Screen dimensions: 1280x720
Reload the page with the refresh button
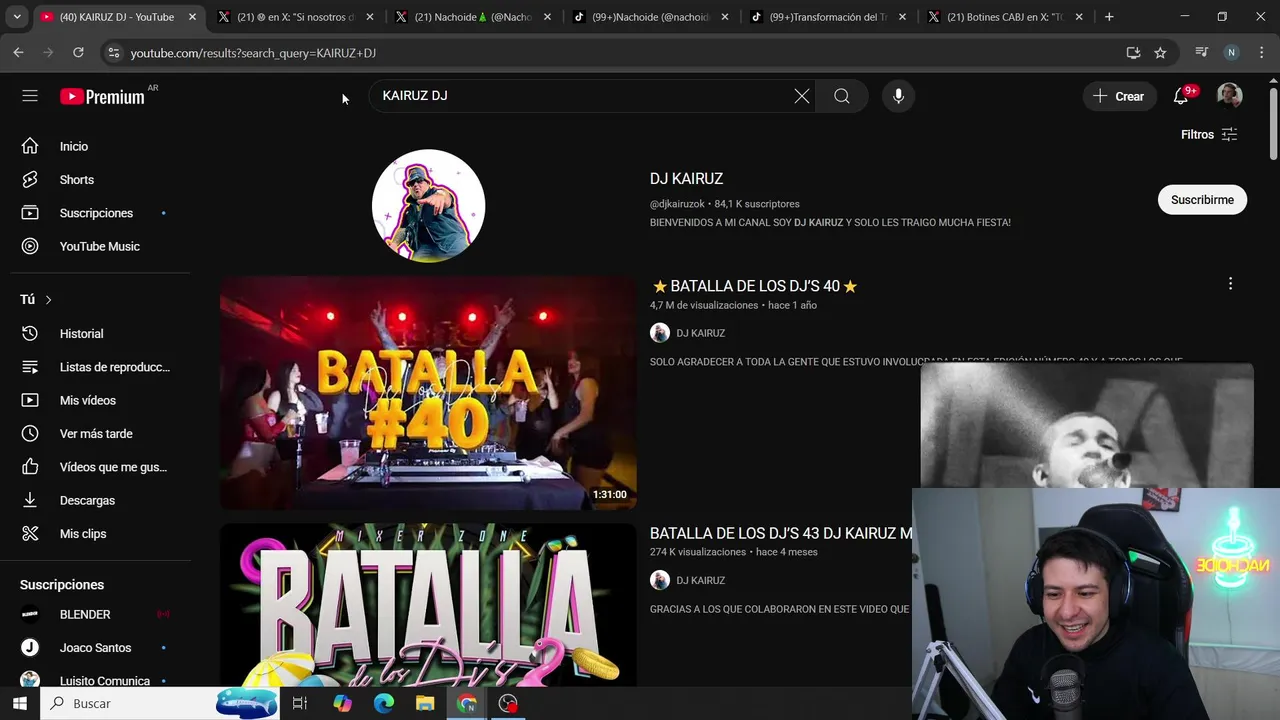pyautogui.click(x=78, y=53)
